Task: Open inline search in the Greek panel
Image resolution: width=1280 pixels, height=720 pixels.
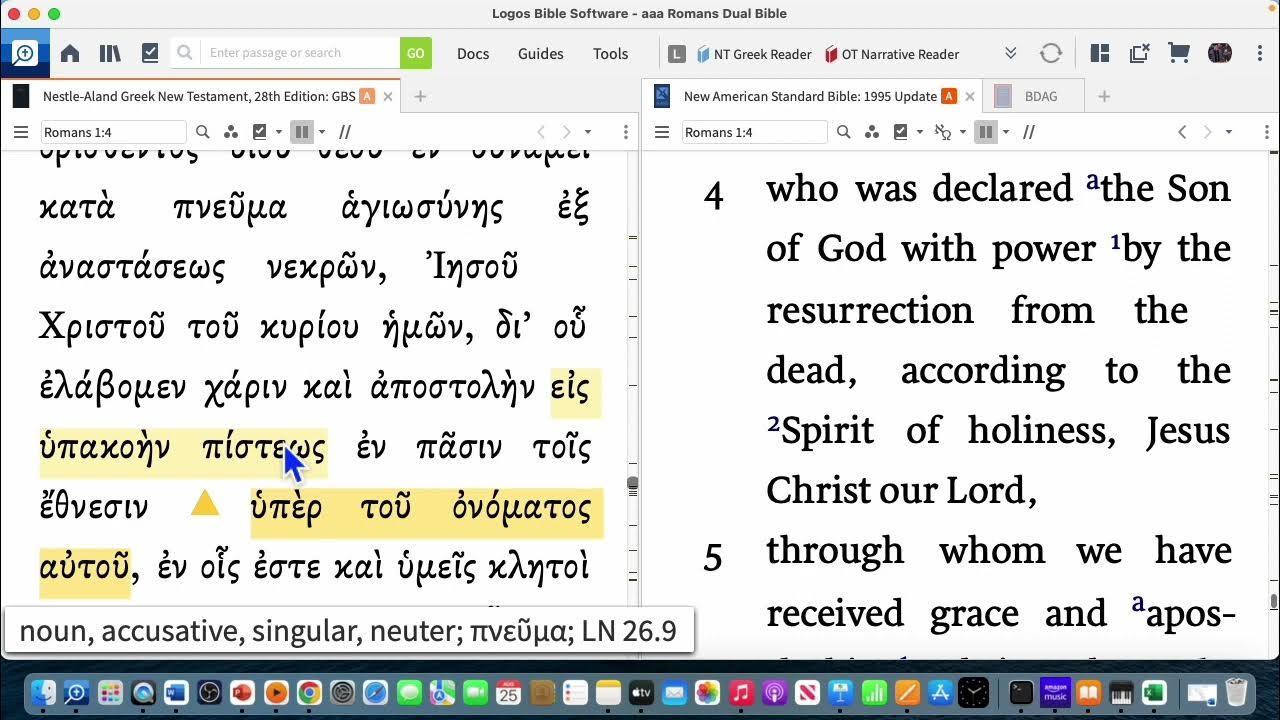Action: pyautogui.click(x=203, y=132)
